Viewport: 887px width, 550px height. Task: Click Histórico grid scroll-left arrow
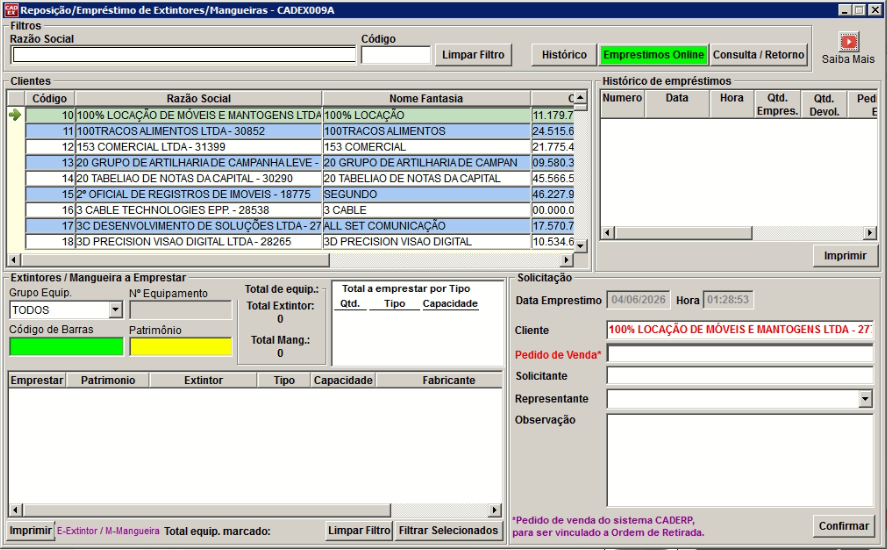(x=608, y=233)
